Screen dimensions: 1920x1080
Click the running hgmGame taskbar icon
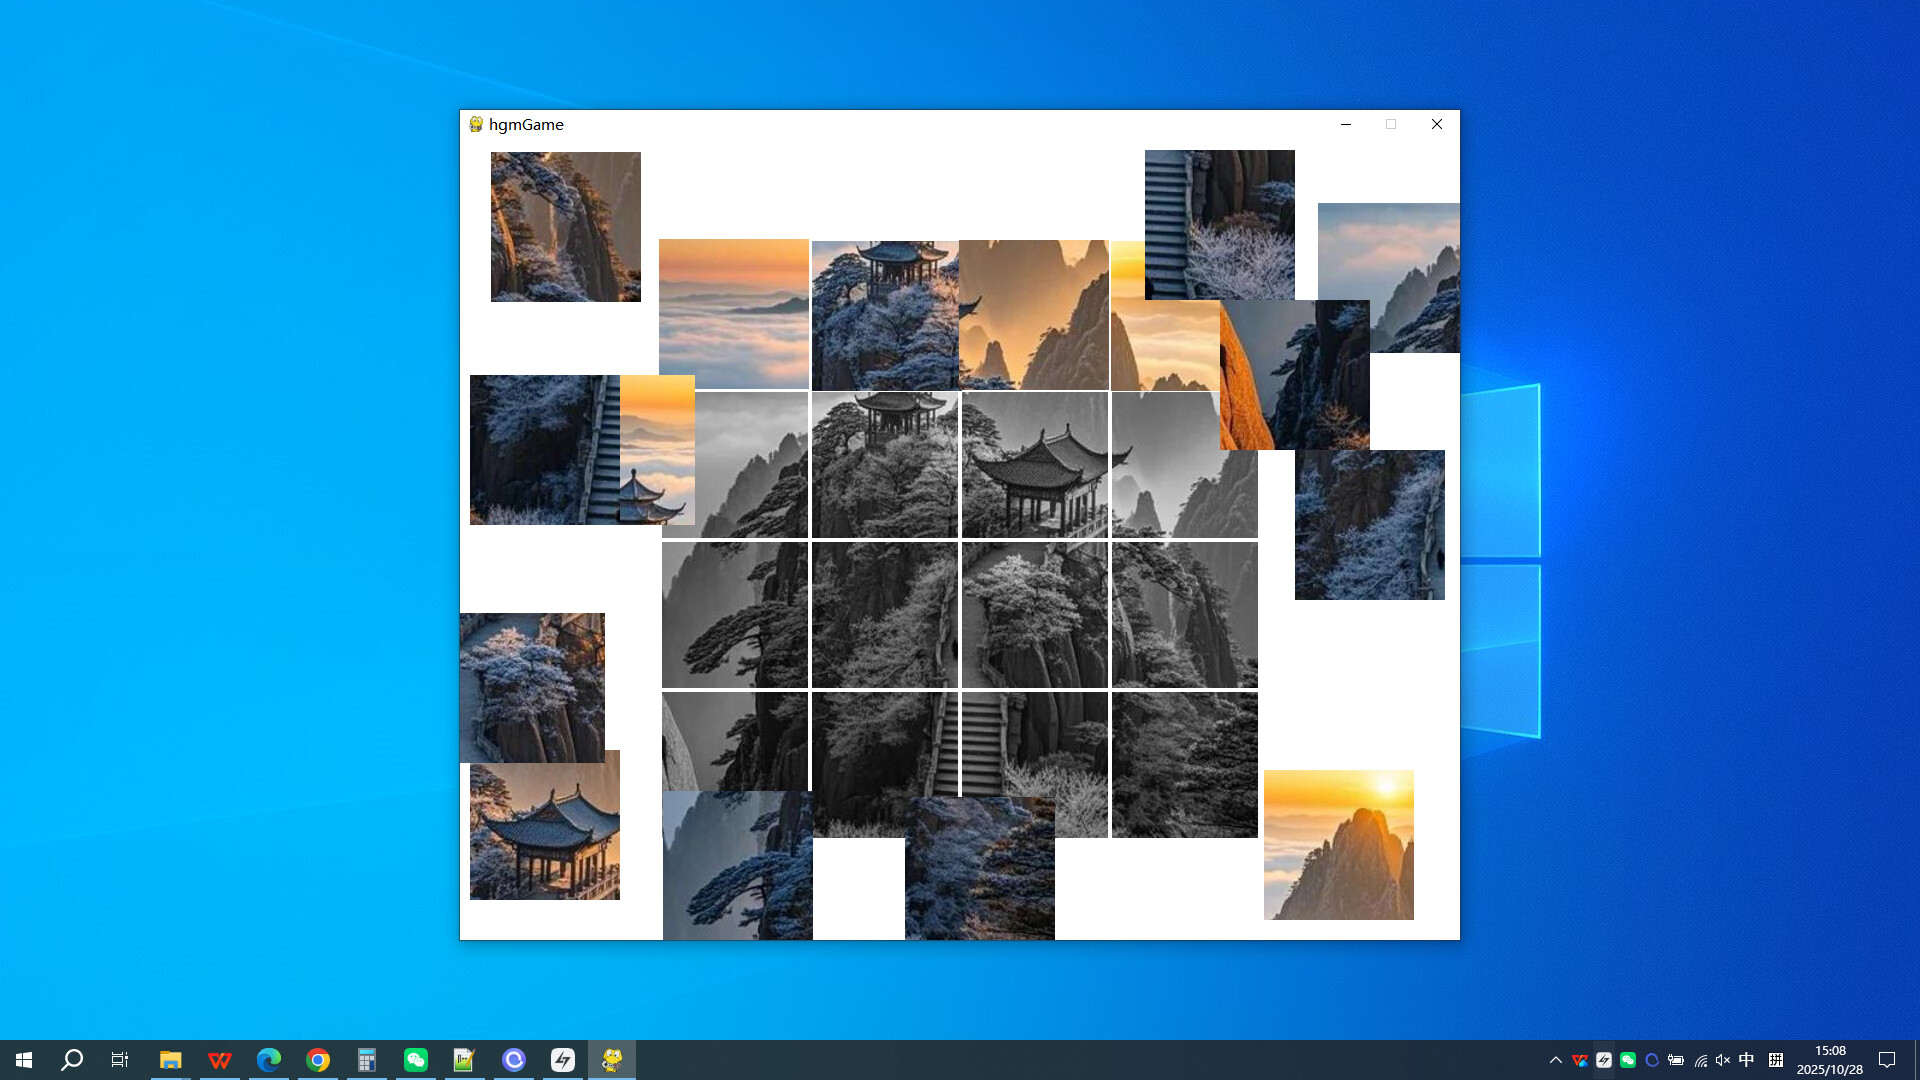[x=612, y=1059]
